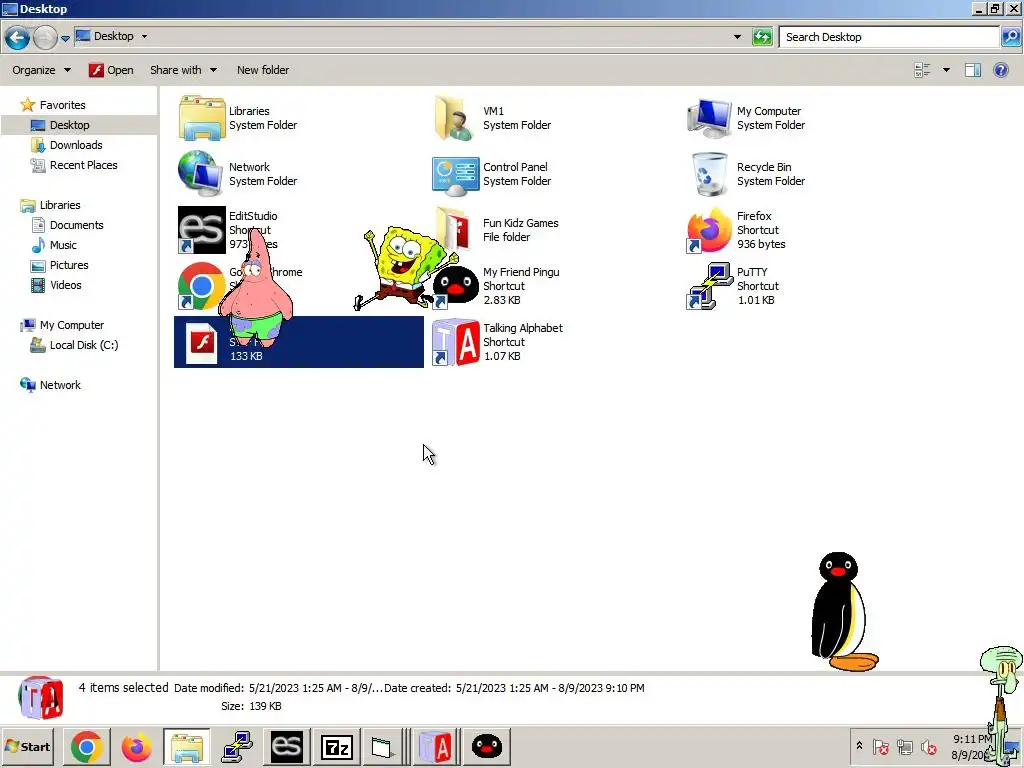Select the Control Panel icon
The image size is (1024, 768).
click(455, 175)
